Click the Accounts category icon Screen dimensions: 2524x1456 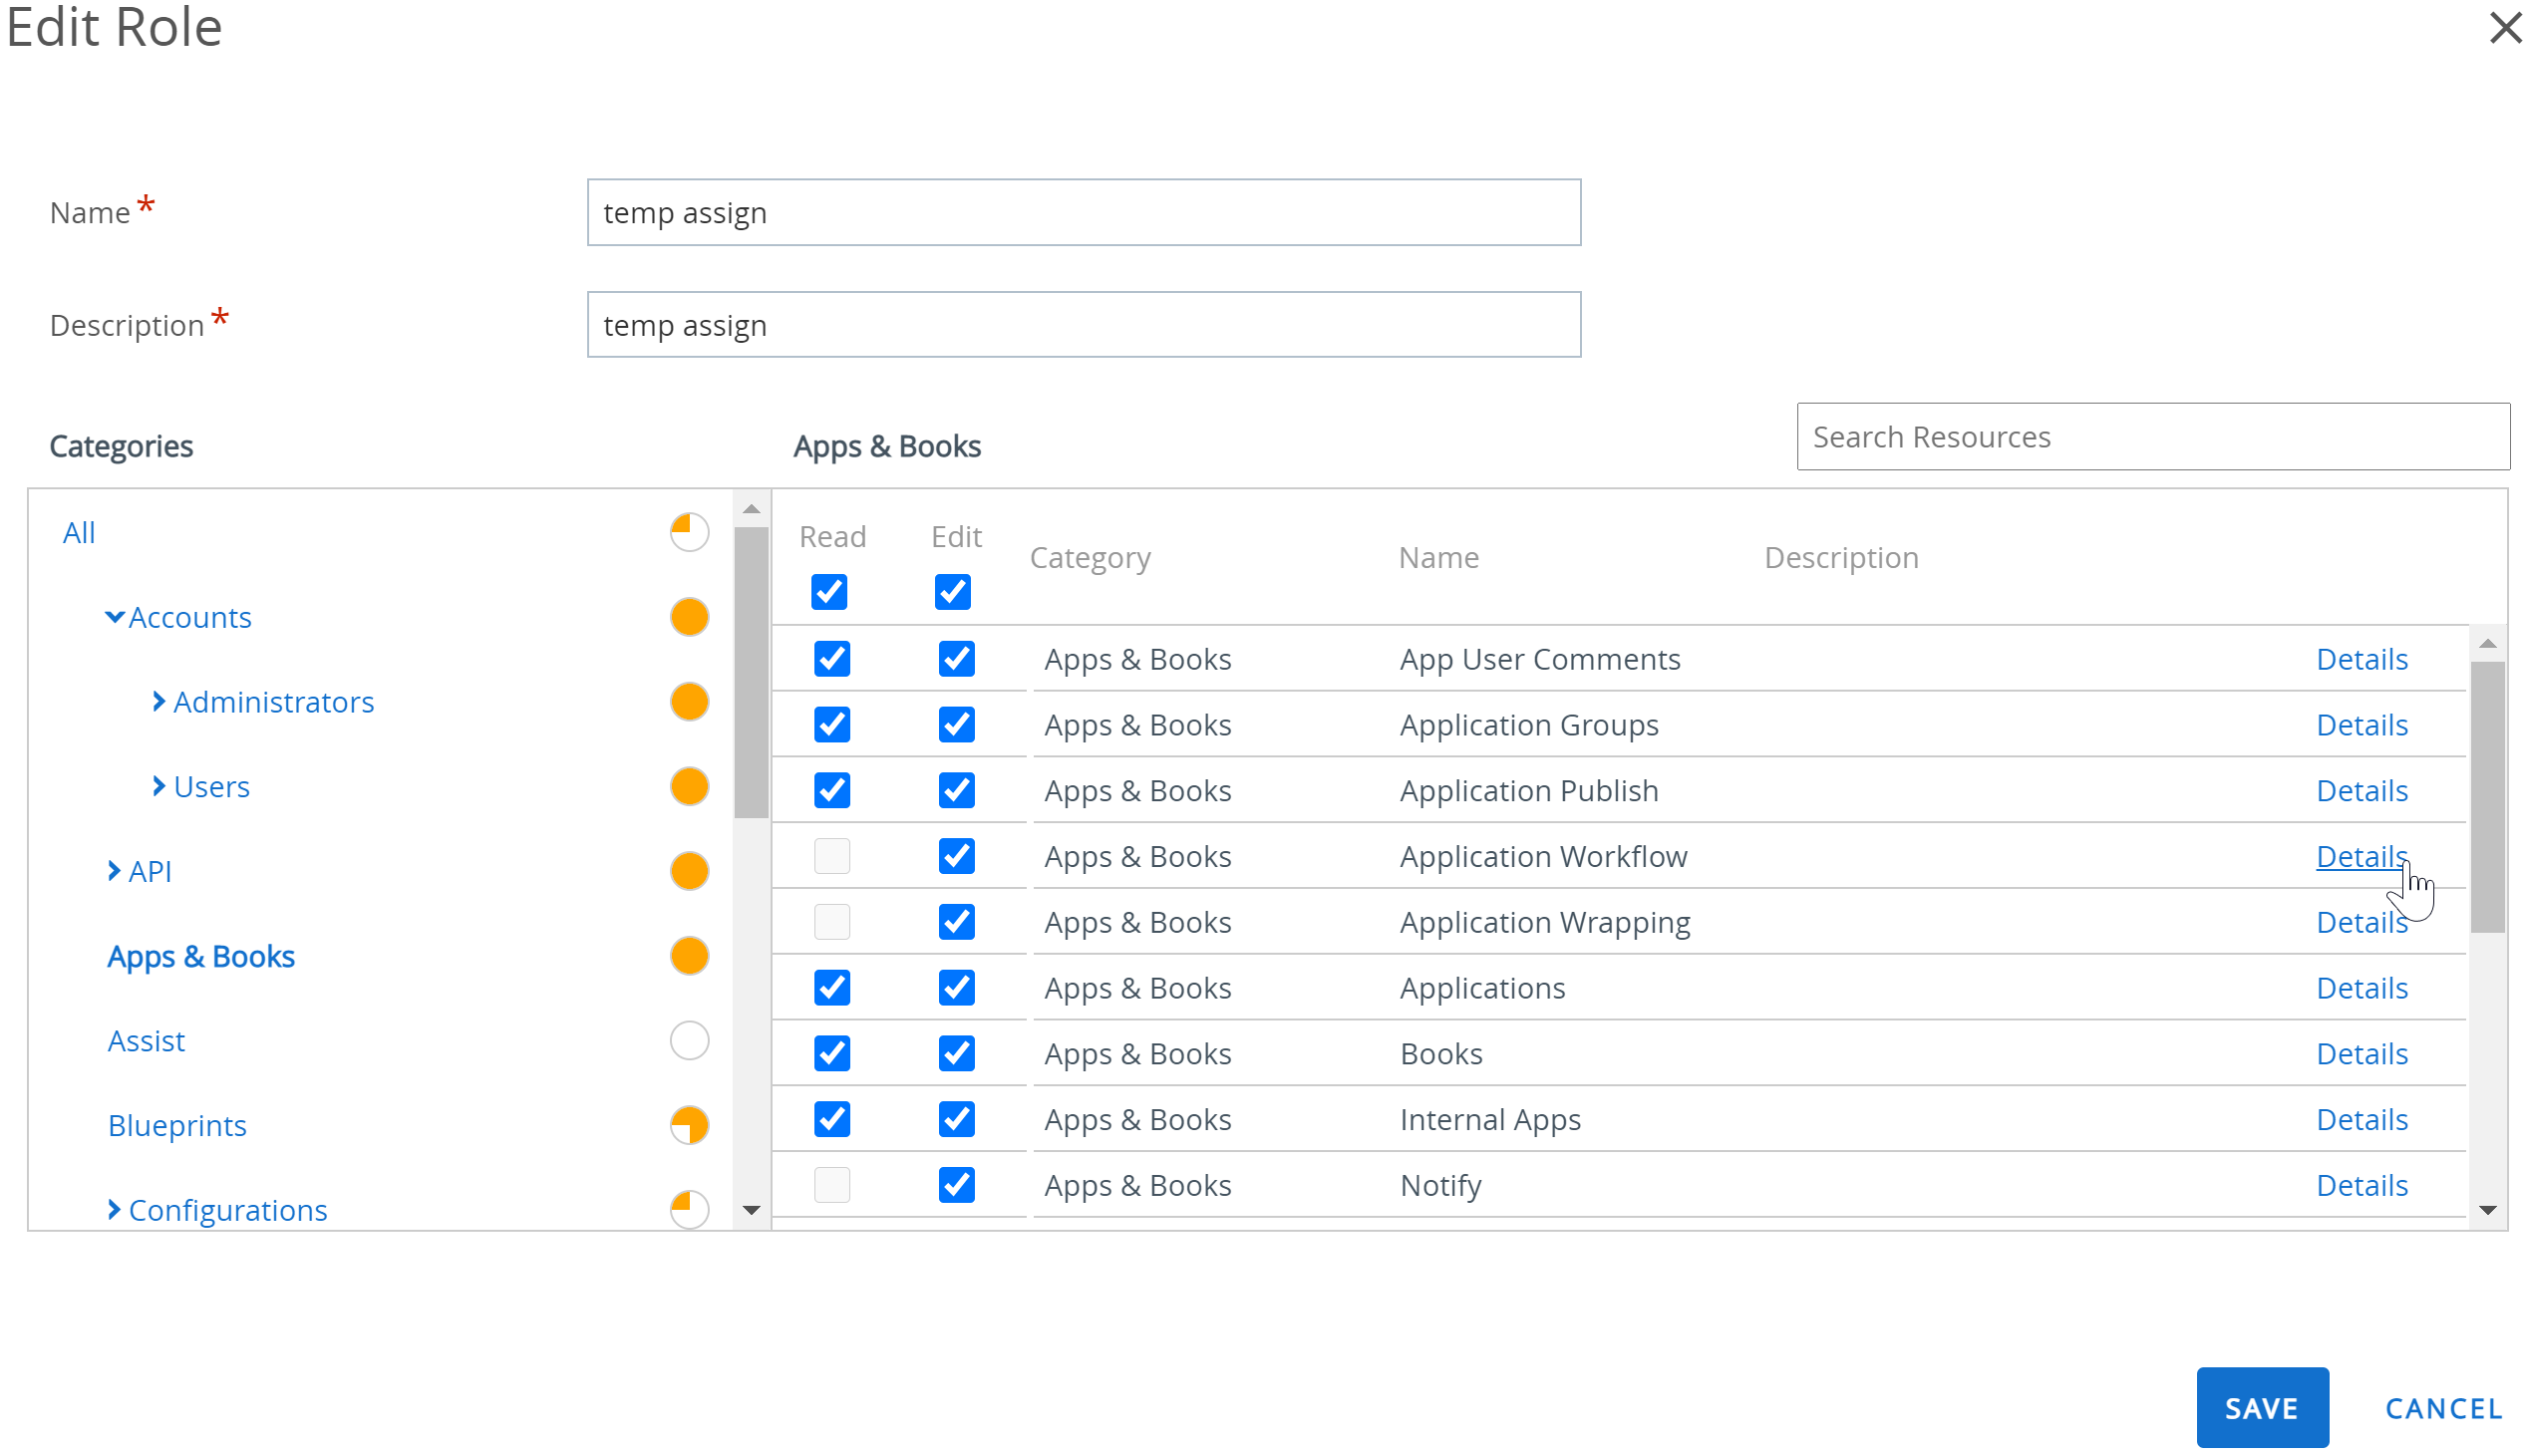[x=690, y=615]
